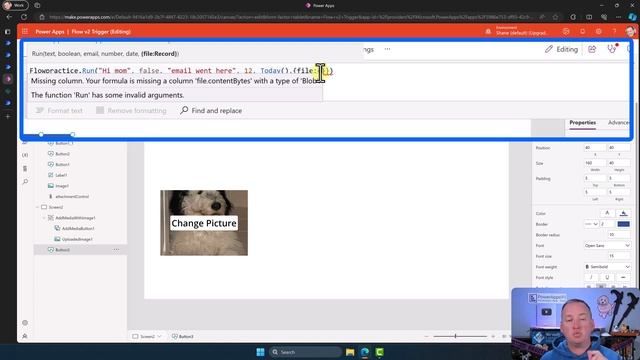Image resolution: width=640 pixels, height=360 pixels.
Task: Select Button3 breadcrumb in status bar
Action: pyautogui.click(x=183, y=336)
